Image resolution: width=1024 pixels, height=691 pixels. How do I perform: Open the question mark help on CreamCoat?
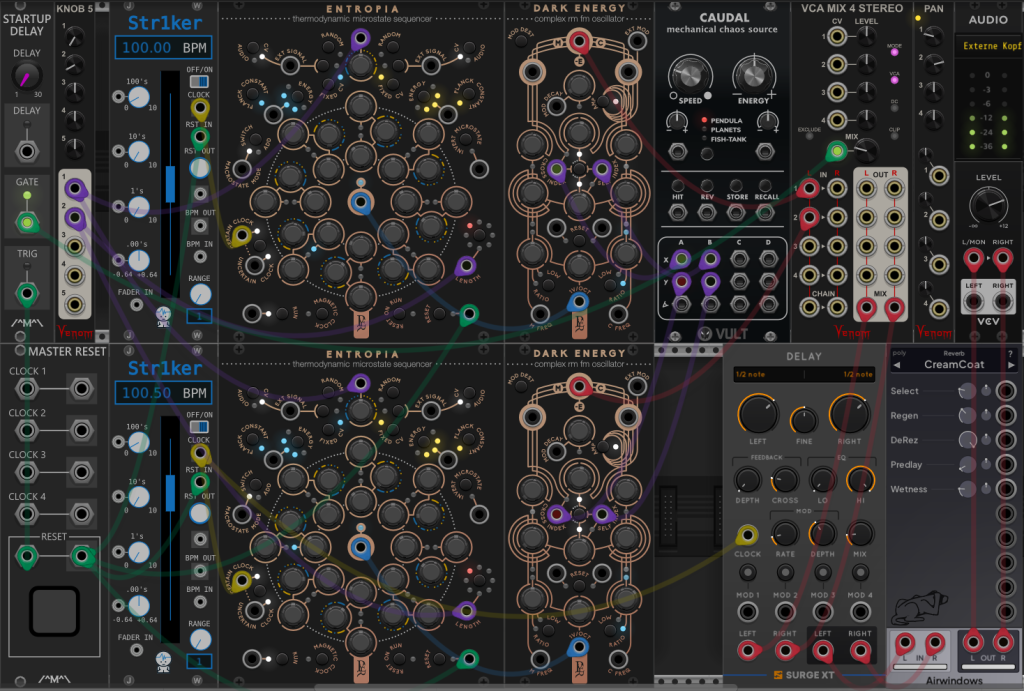click(x=1010, y=353)
